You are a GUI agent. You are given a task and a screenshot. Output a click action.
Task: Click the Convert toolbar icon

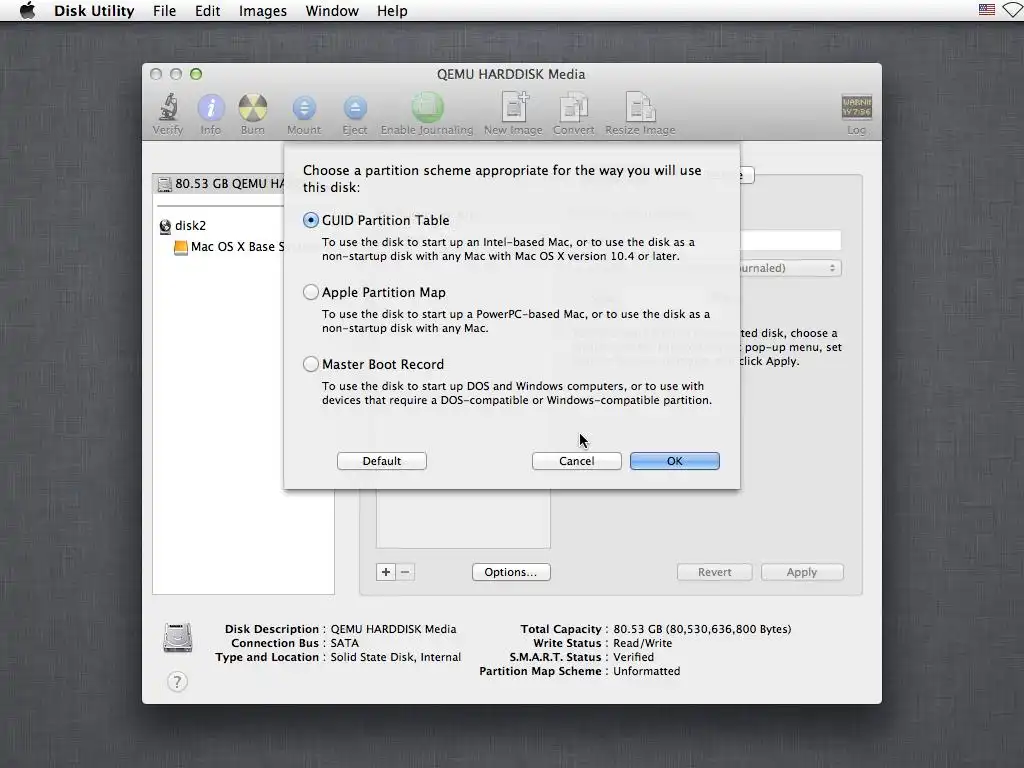pyautogui.click(x=573, y=107)
